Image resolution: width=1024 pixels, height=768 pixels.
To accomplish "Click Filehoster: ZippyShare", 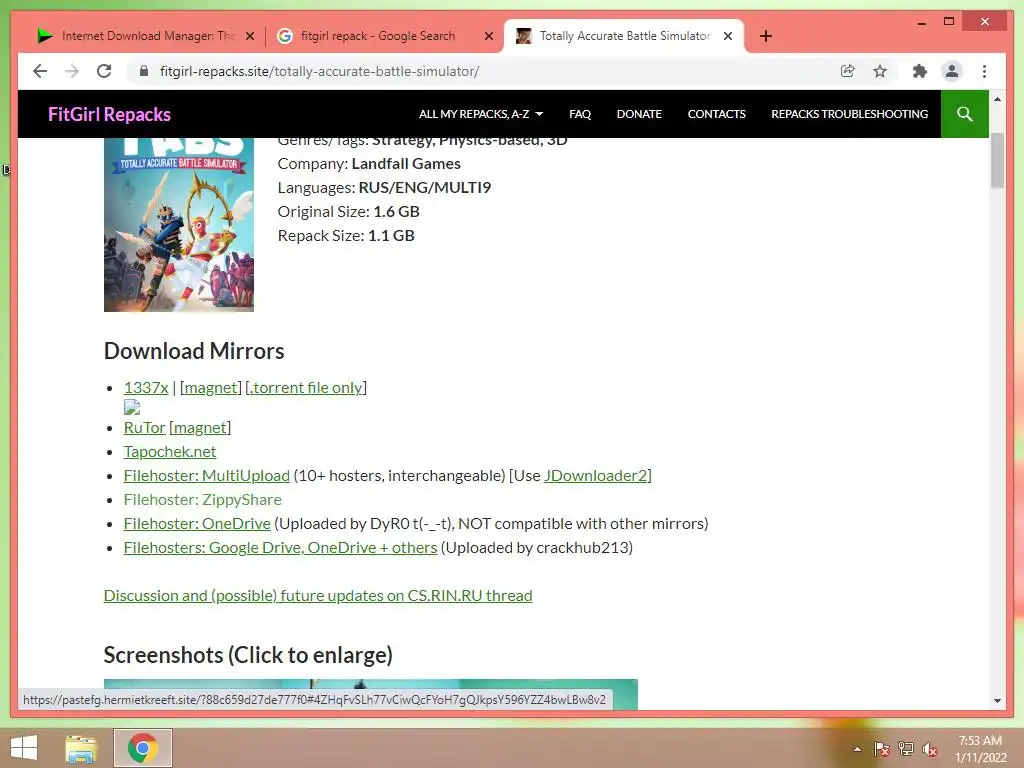I will tap(202, 500).
